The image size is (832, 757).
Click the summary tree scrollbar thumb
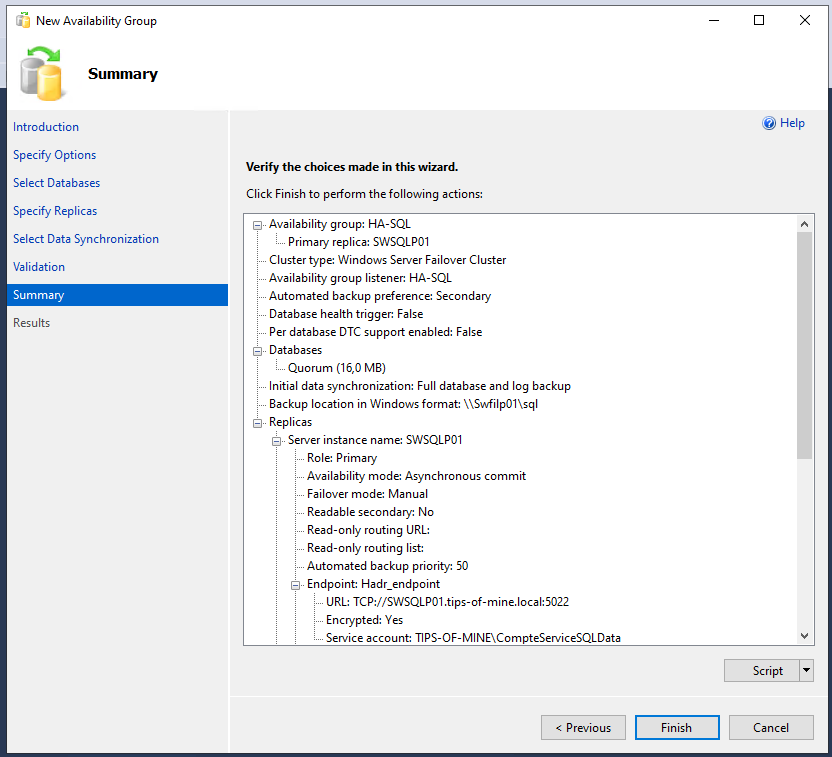click(x=804, y=345)
